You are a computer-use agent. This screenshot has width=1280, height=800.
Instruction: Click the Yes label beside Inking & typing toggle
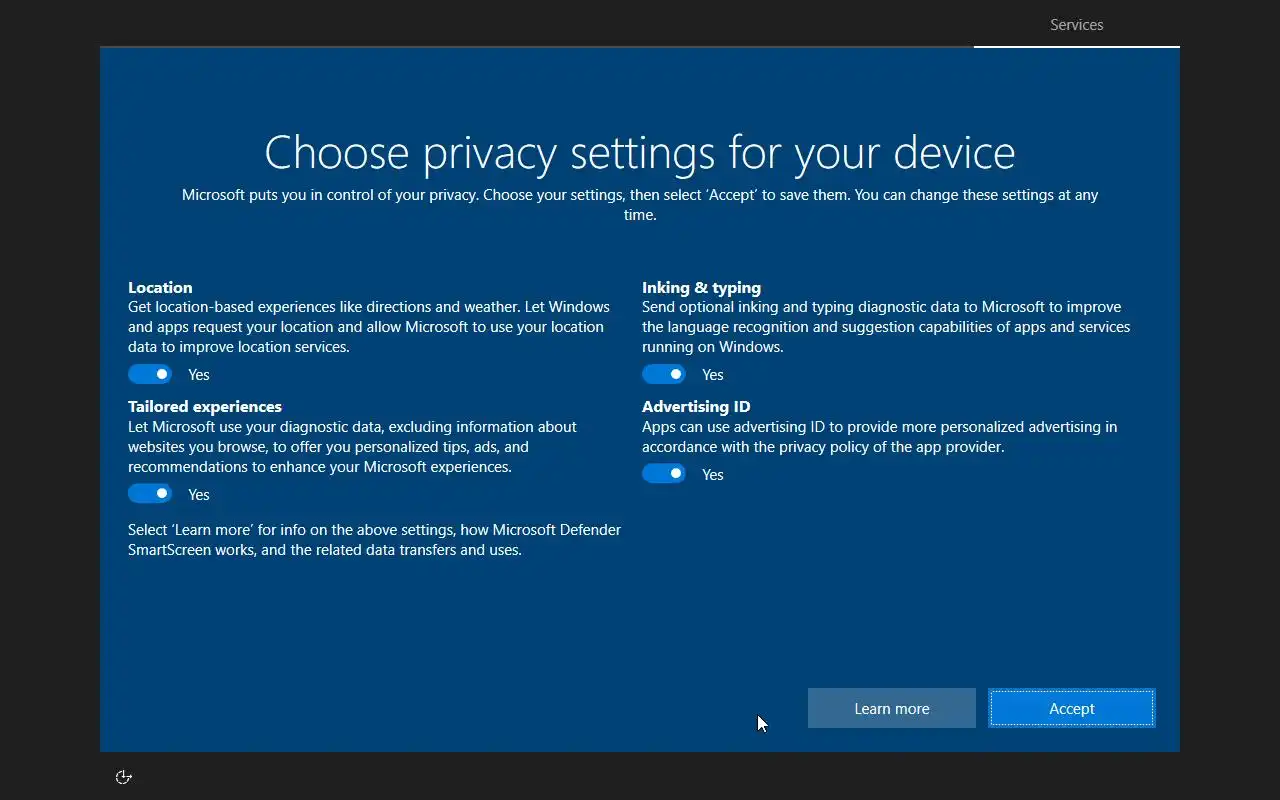point(713,375)
